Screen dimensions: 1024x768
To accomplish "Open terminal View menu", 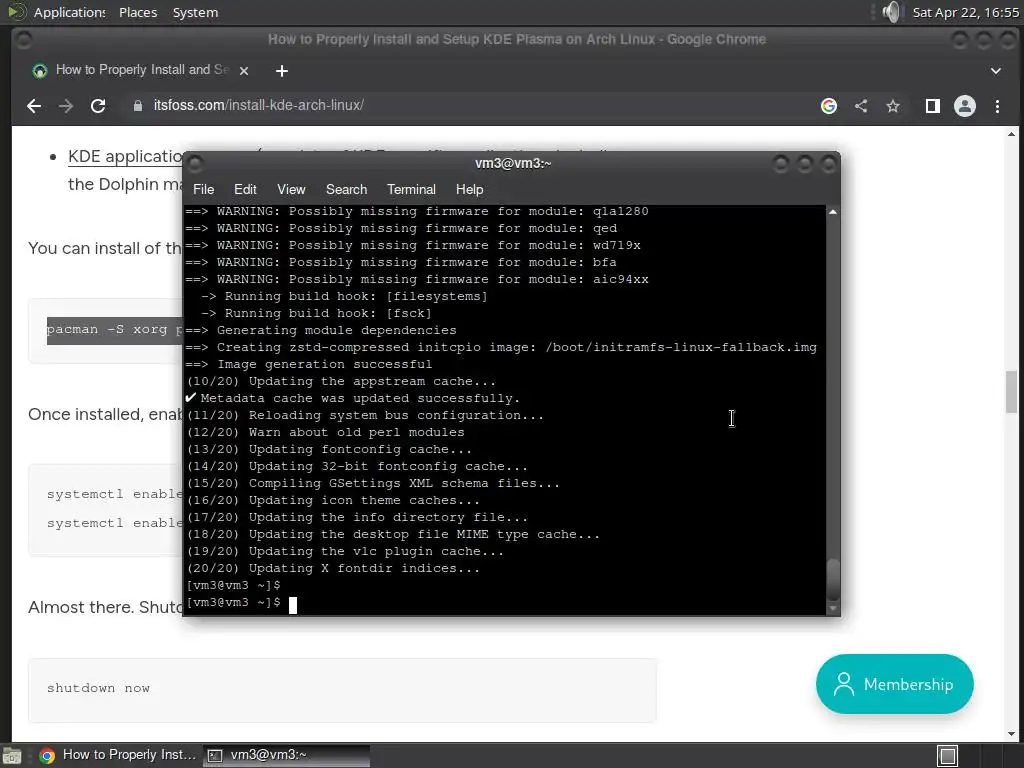I will pyautogui.click(x=291, y=189).
